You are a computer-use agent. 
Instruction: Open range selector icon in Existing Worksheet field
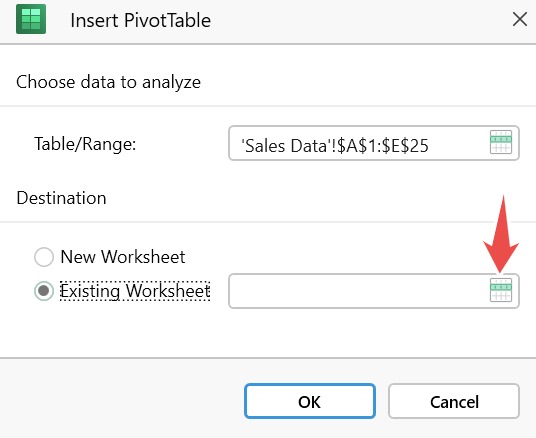(x=501, y=290)
